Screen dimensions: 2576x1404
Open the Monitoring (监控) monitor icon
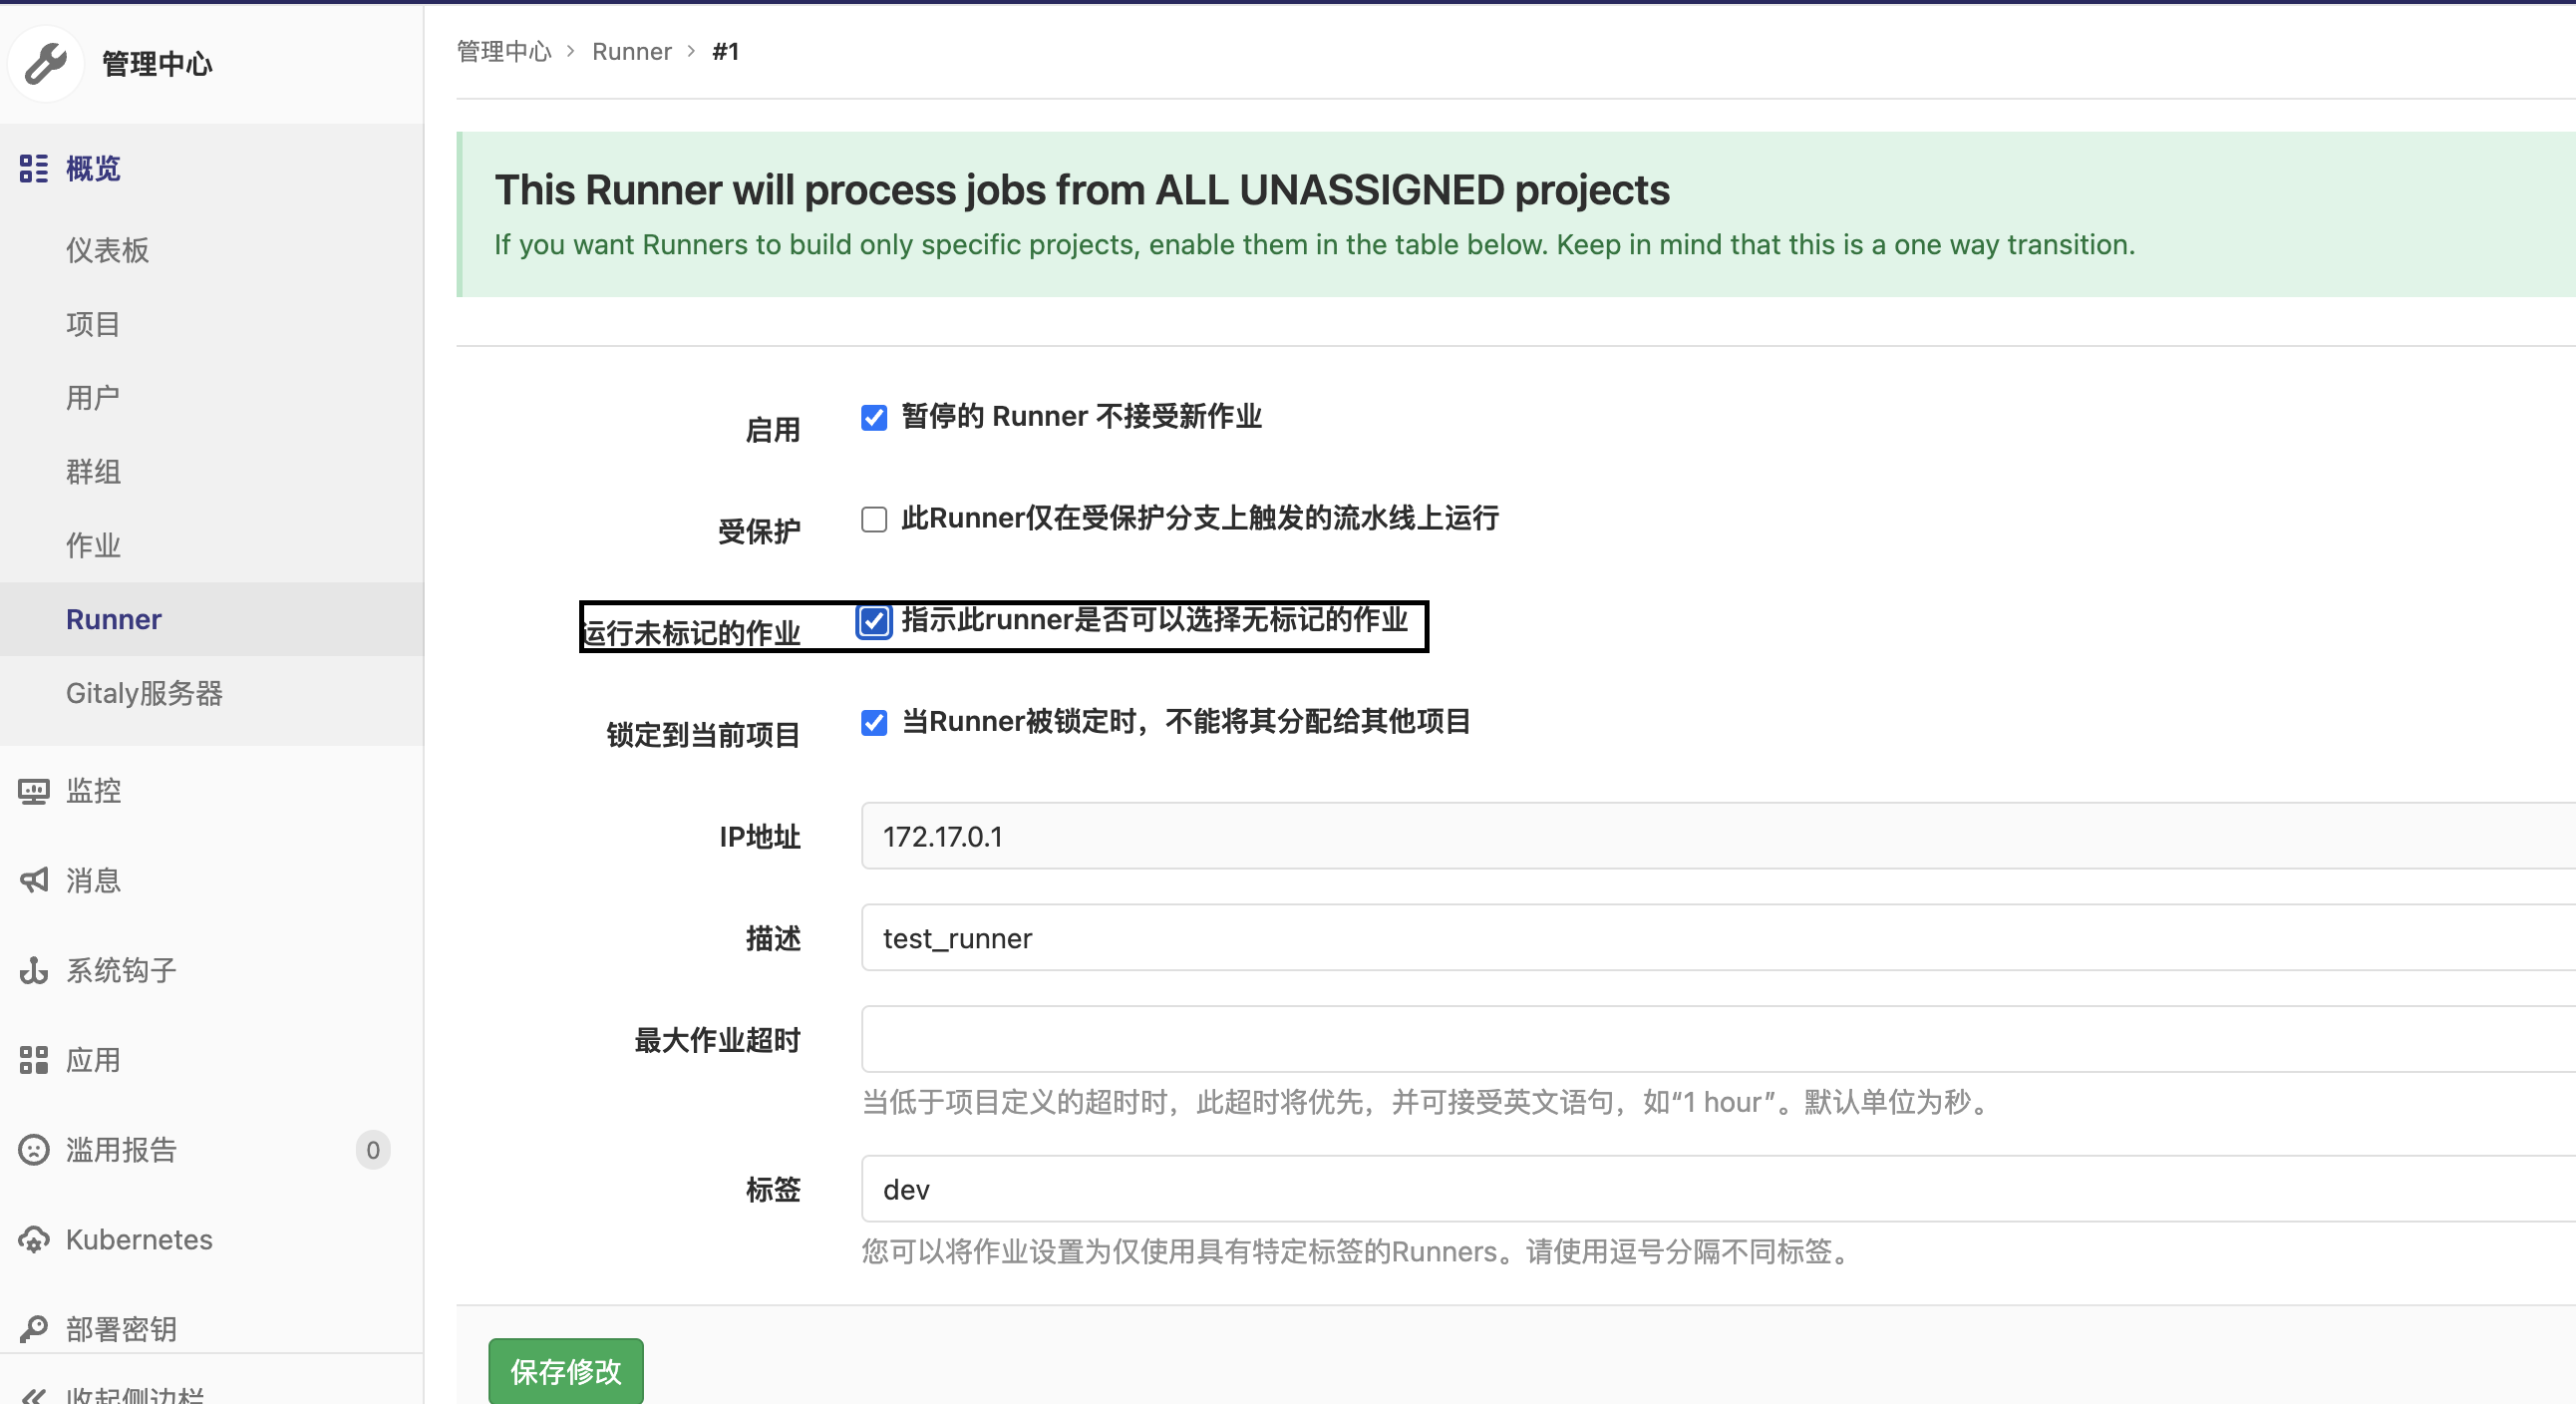point(33,791)
